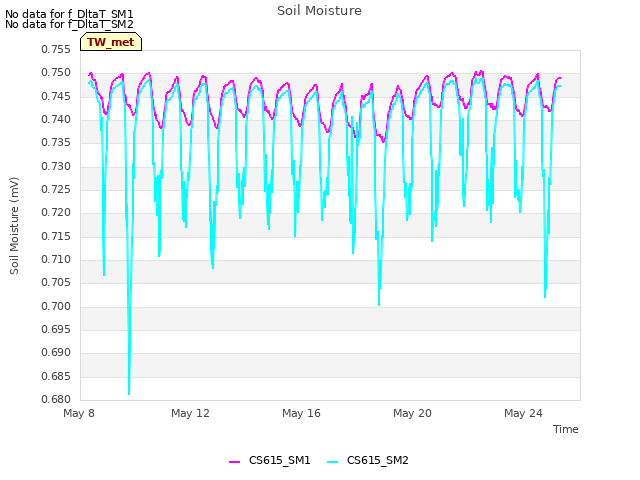Click the magenta CS615_SM1 legend swatch
This screenshot has width=640, height=480.
point(234,461)
